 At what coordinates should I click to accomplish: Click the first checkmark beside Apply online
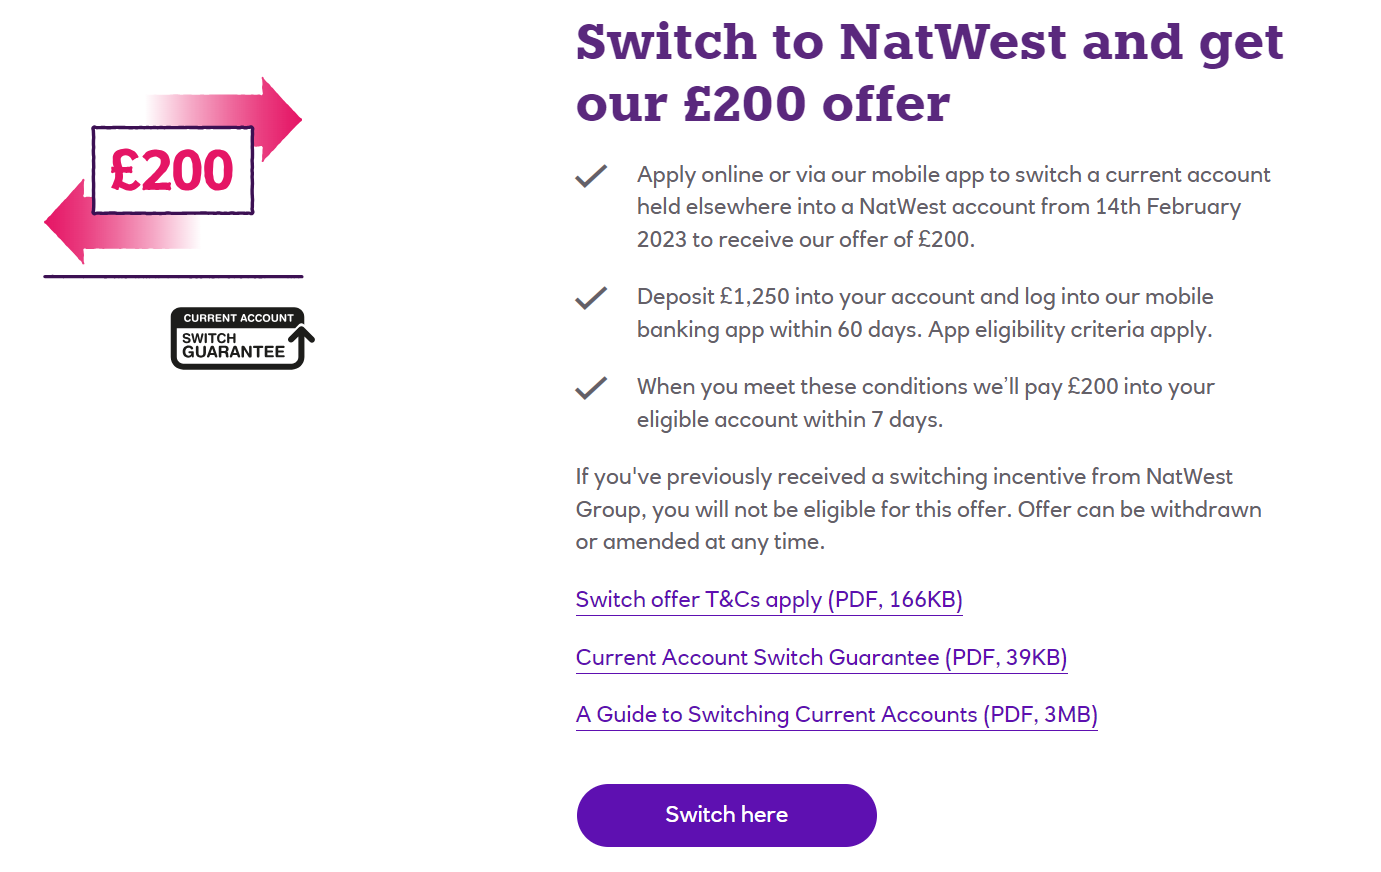tap(591, 176)
